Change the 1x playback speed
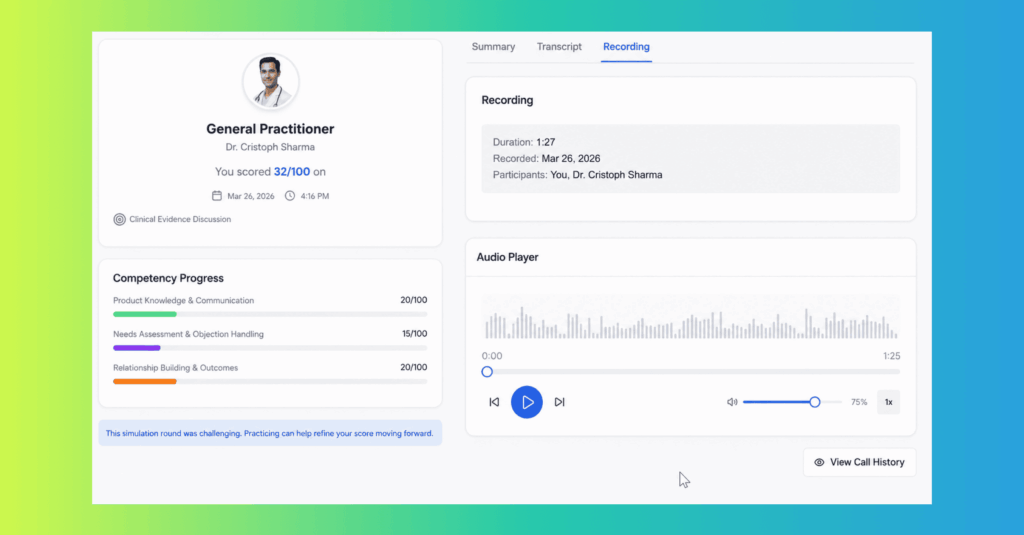The height and width of the screenshot is (535, 1024). [x=888, y=402]
